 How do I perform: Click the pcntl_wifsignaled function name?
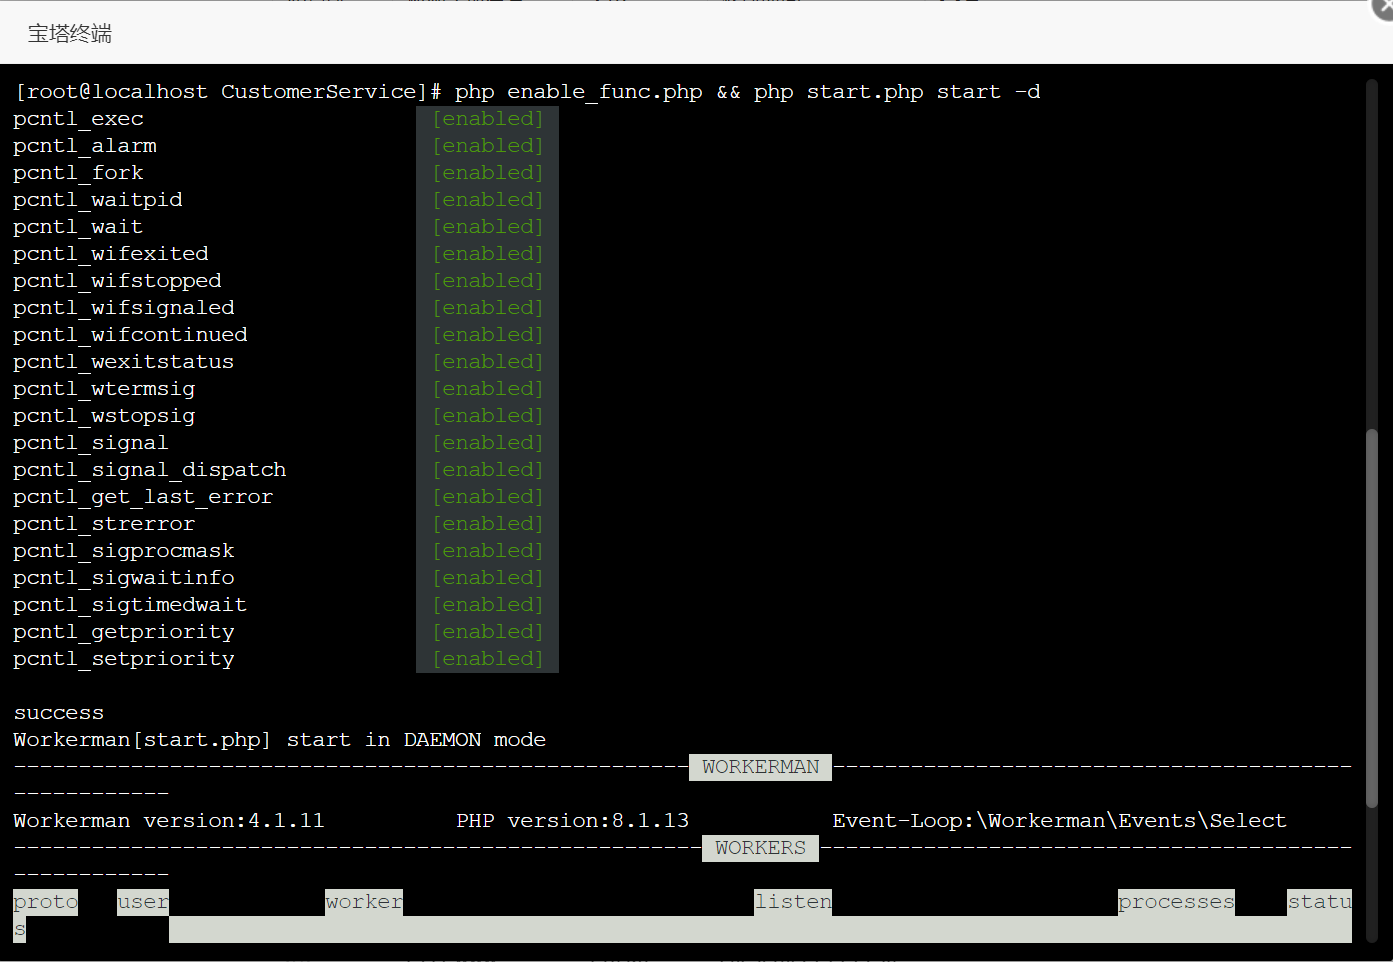pyautogui.click(x=124, y=308)
